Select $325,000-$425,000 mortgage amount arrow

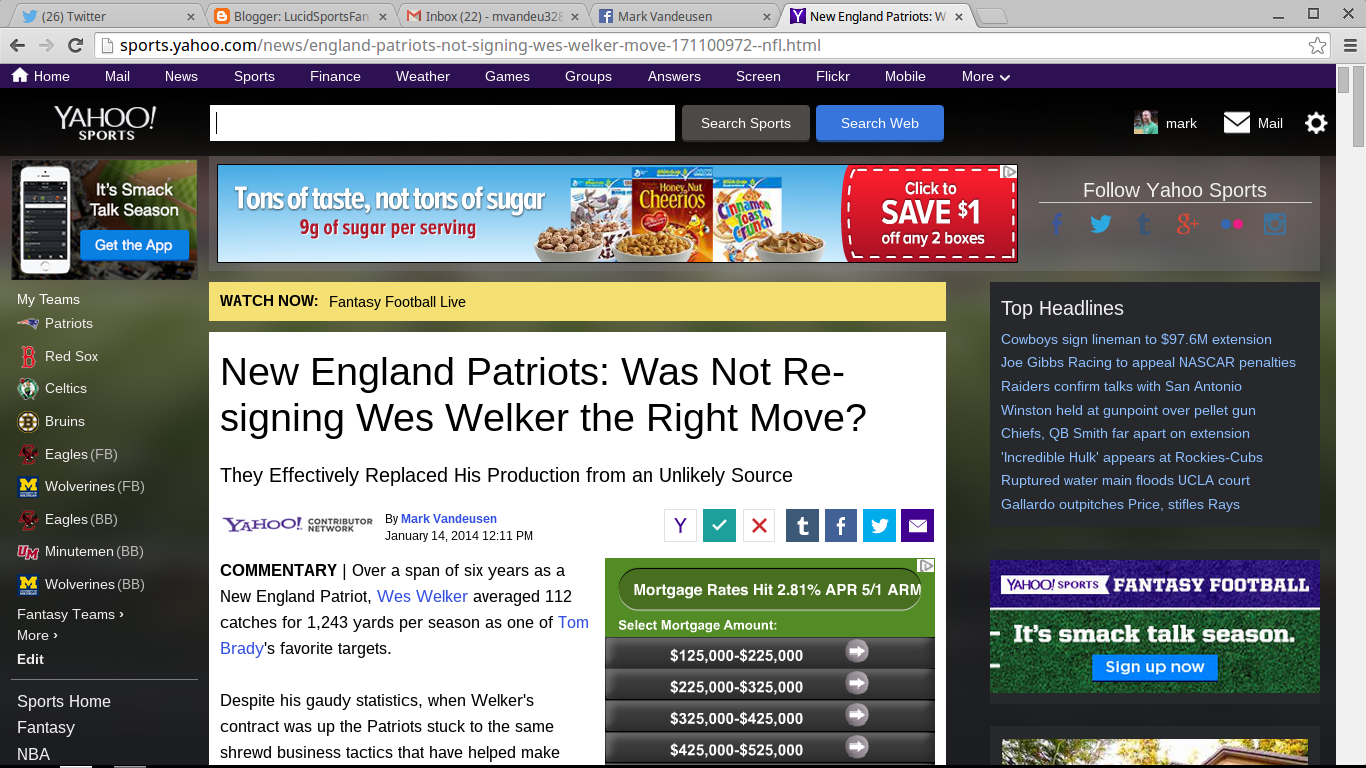(857, 715)
